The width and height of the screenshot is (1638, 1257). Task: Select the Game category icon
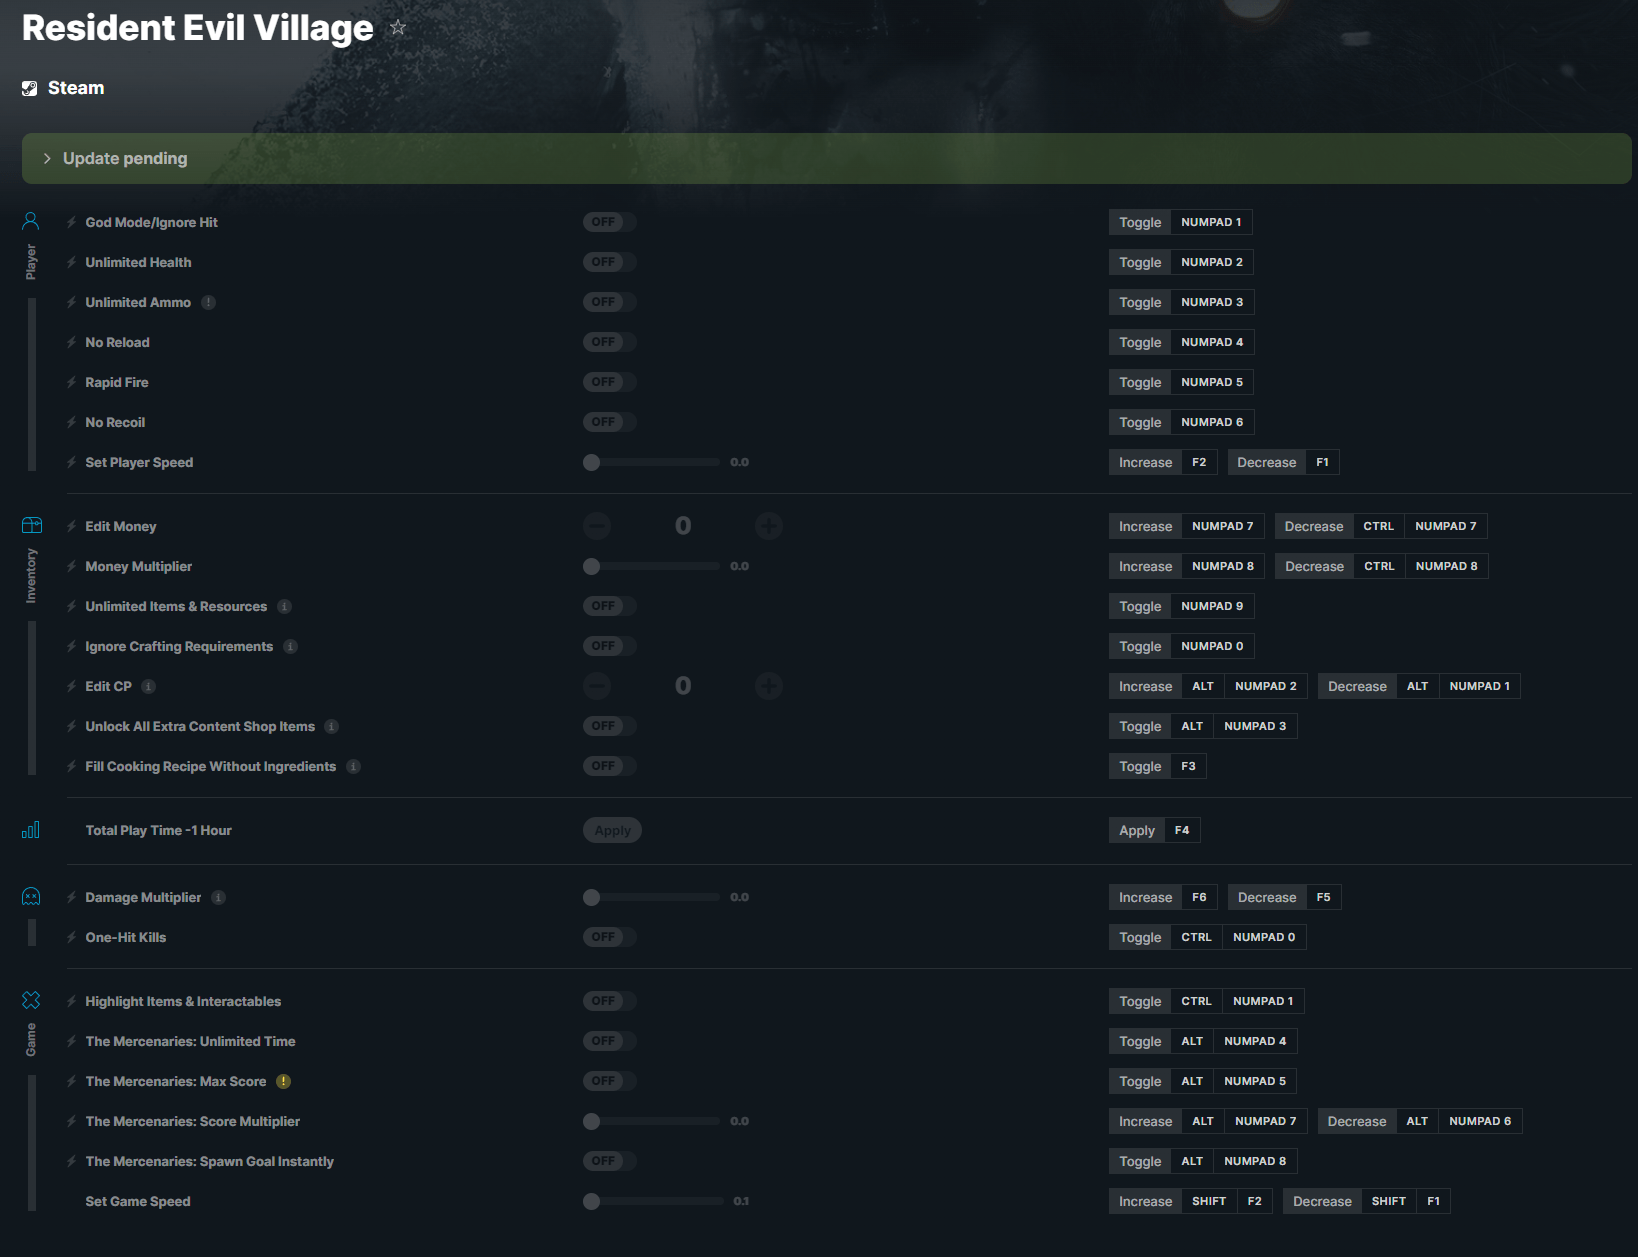pyautogui.click(x=31, y=1000)
